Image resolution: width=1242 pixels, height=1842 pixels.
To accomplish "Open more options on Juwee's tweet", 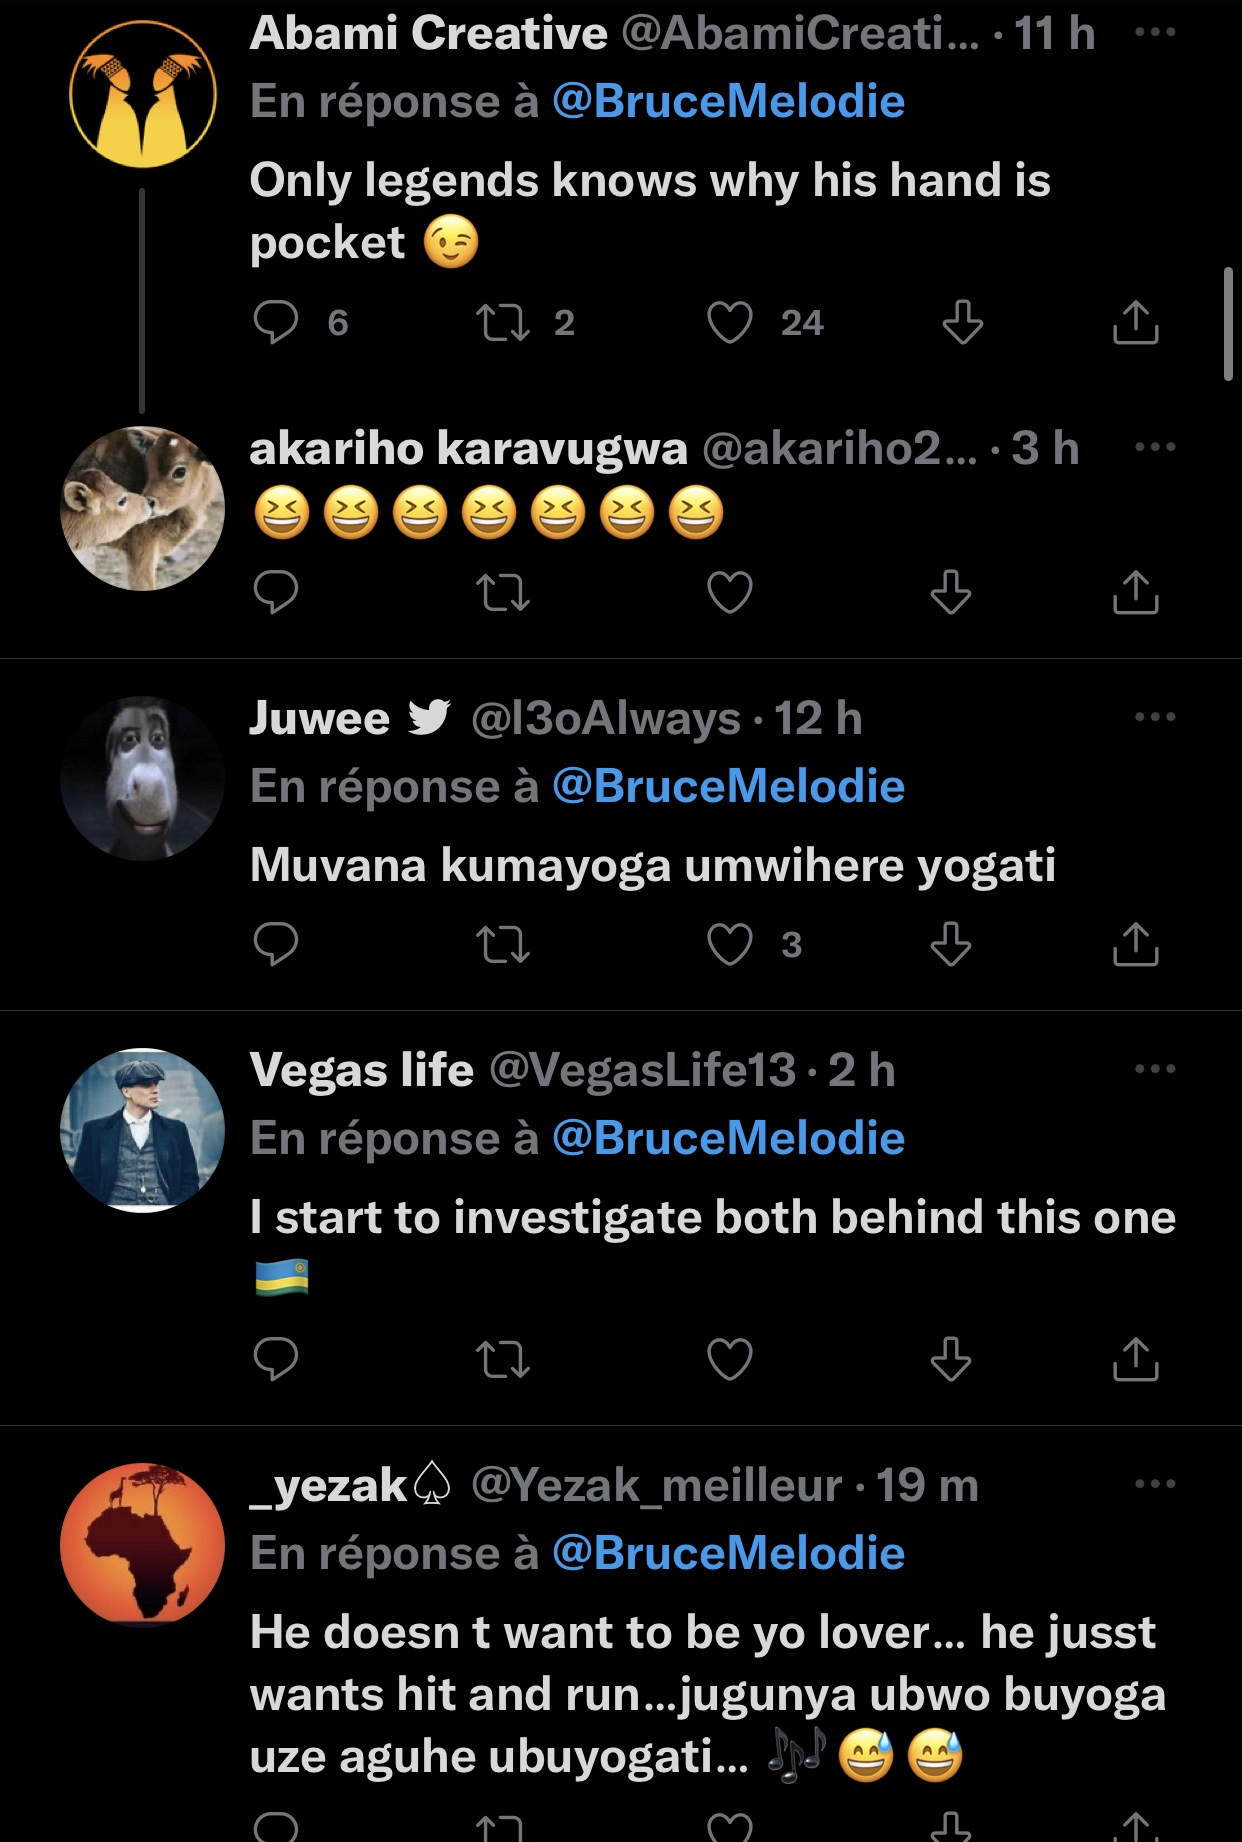I will pos(1155,716).
